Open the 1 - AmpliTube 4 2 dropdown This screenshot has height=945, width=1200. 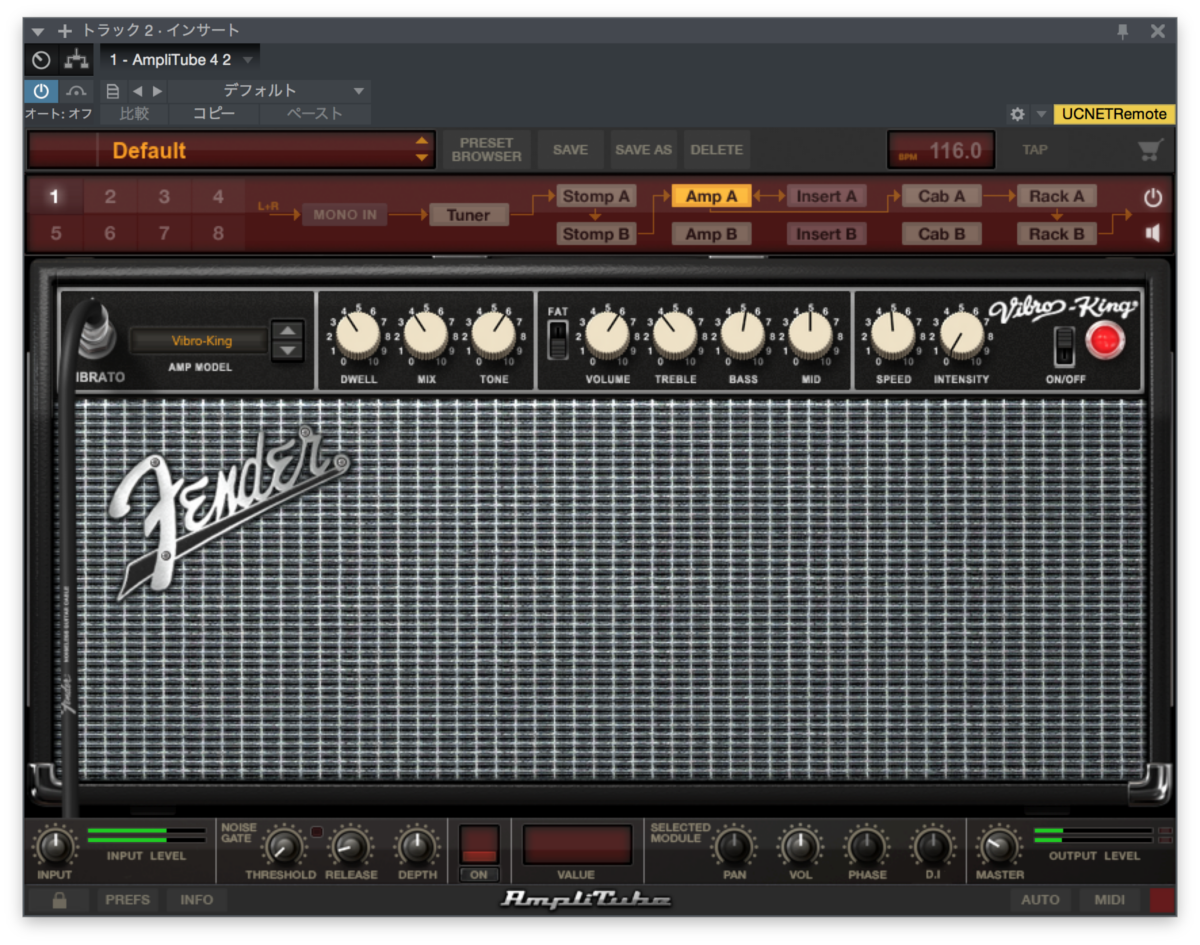pos(180,60)
